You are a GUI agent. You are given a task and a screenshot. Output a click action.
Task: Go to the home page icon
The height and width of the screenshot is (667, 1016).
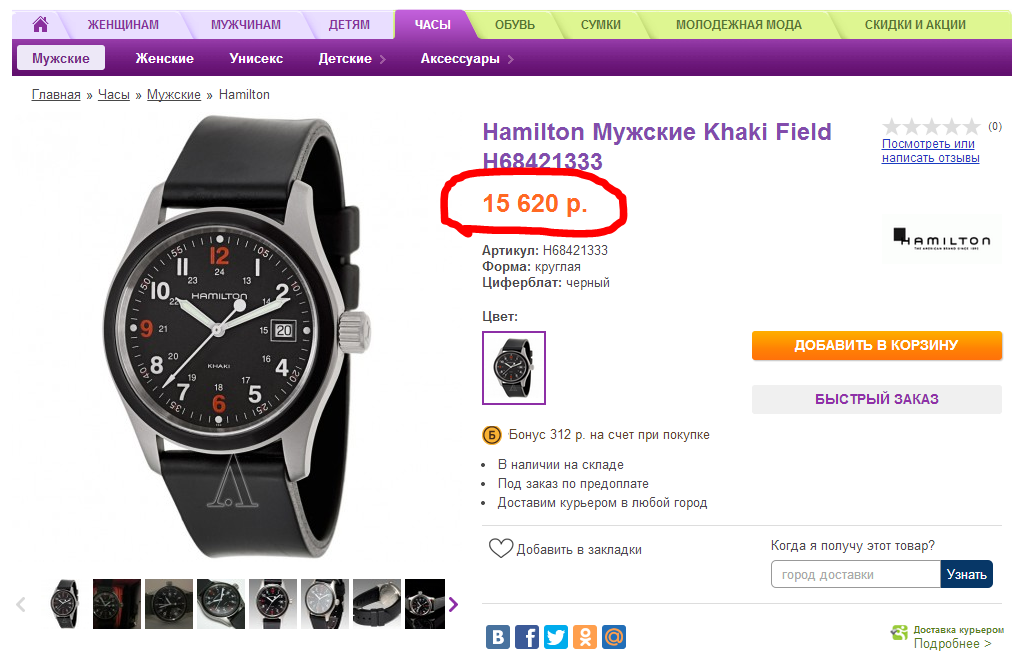[40, 24]
